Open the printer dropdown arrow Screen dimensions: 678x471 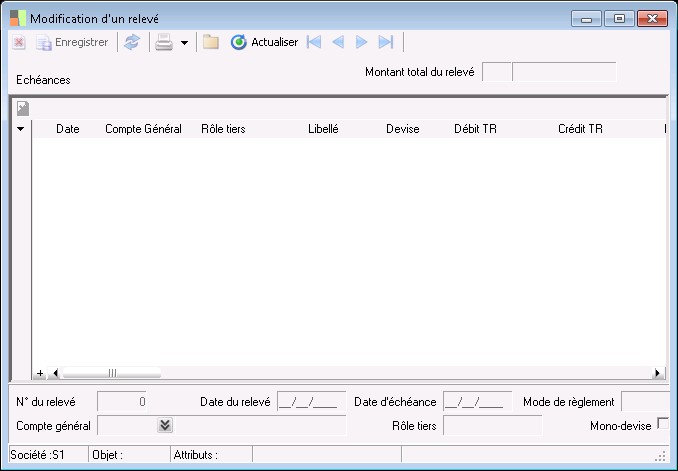click(x=184, y=43)
